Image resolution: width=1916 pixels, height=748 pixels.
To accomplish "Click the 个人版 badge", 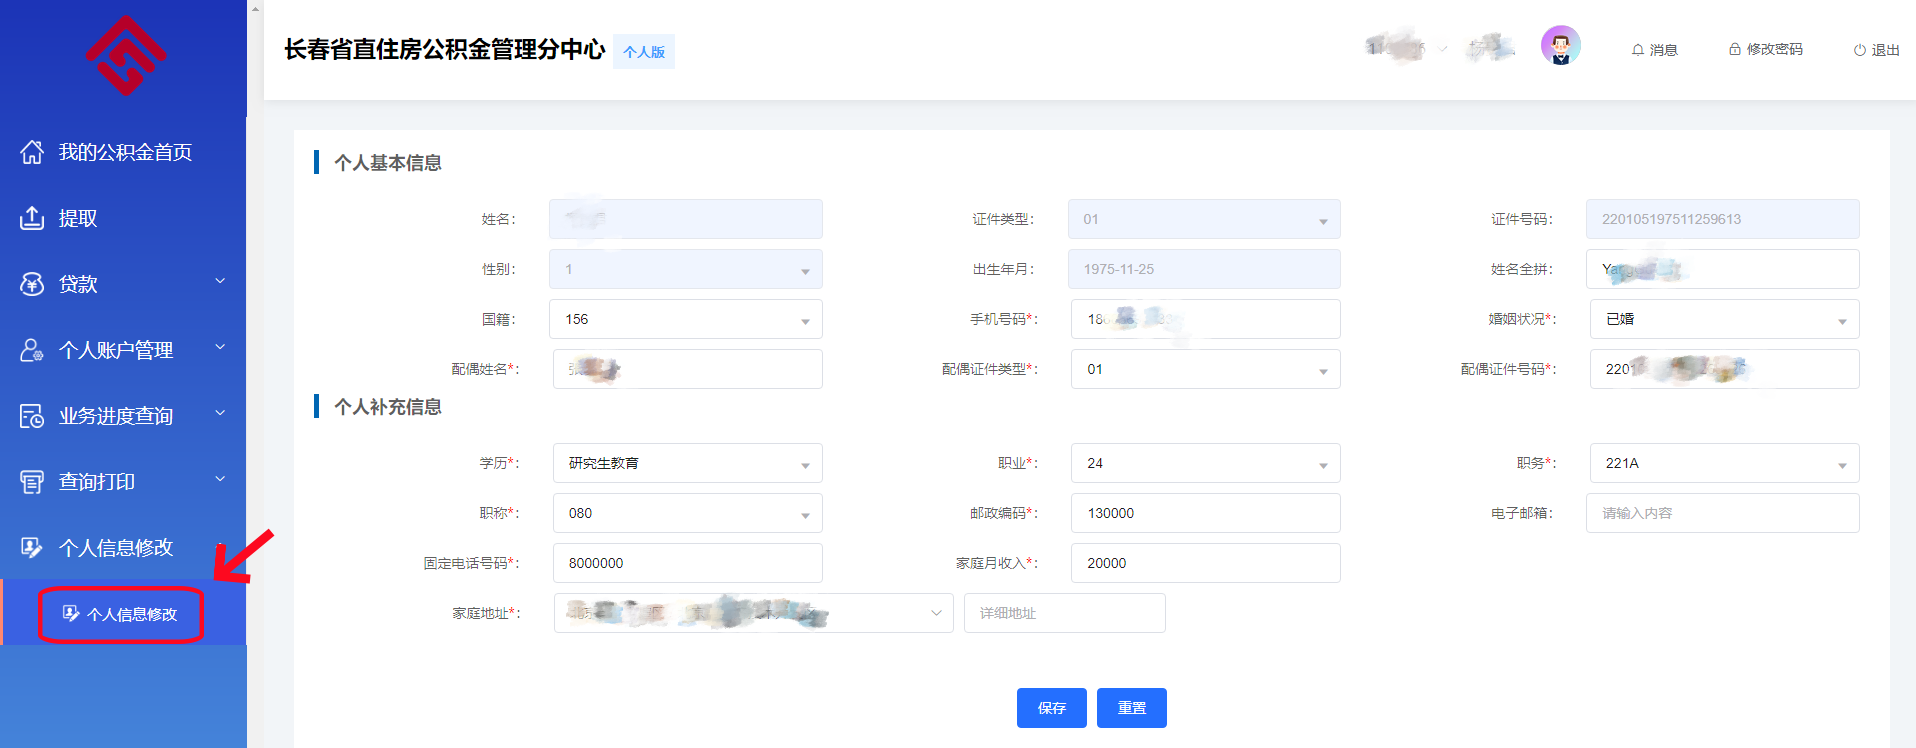I will (x=644, y=52).
